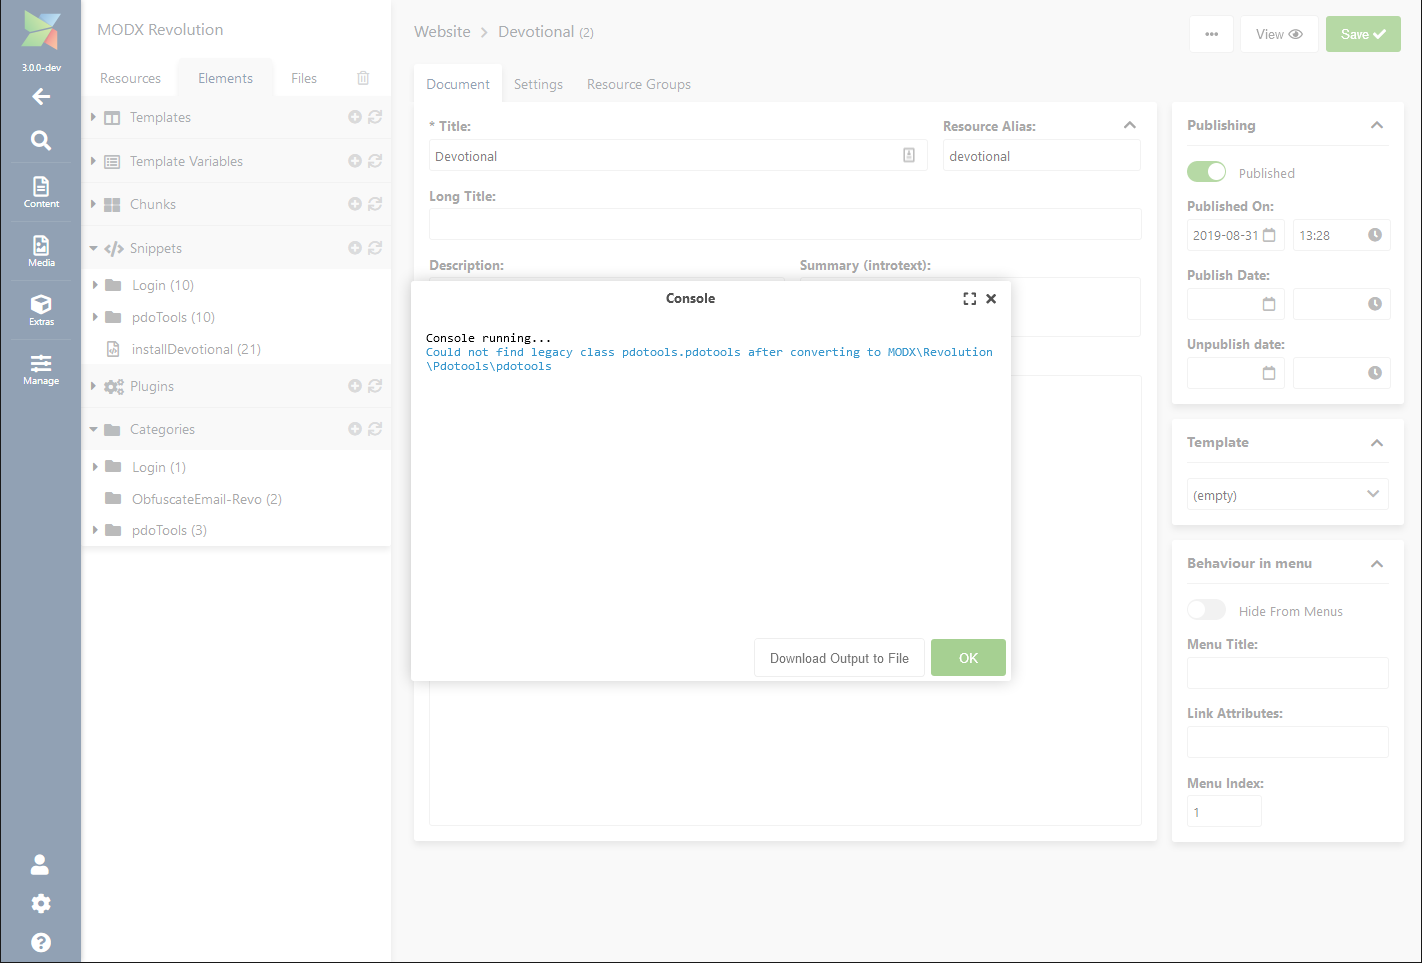1422x963 pixels.
Task: Select installDevotional (21) snippet
Action: (196, 349)
